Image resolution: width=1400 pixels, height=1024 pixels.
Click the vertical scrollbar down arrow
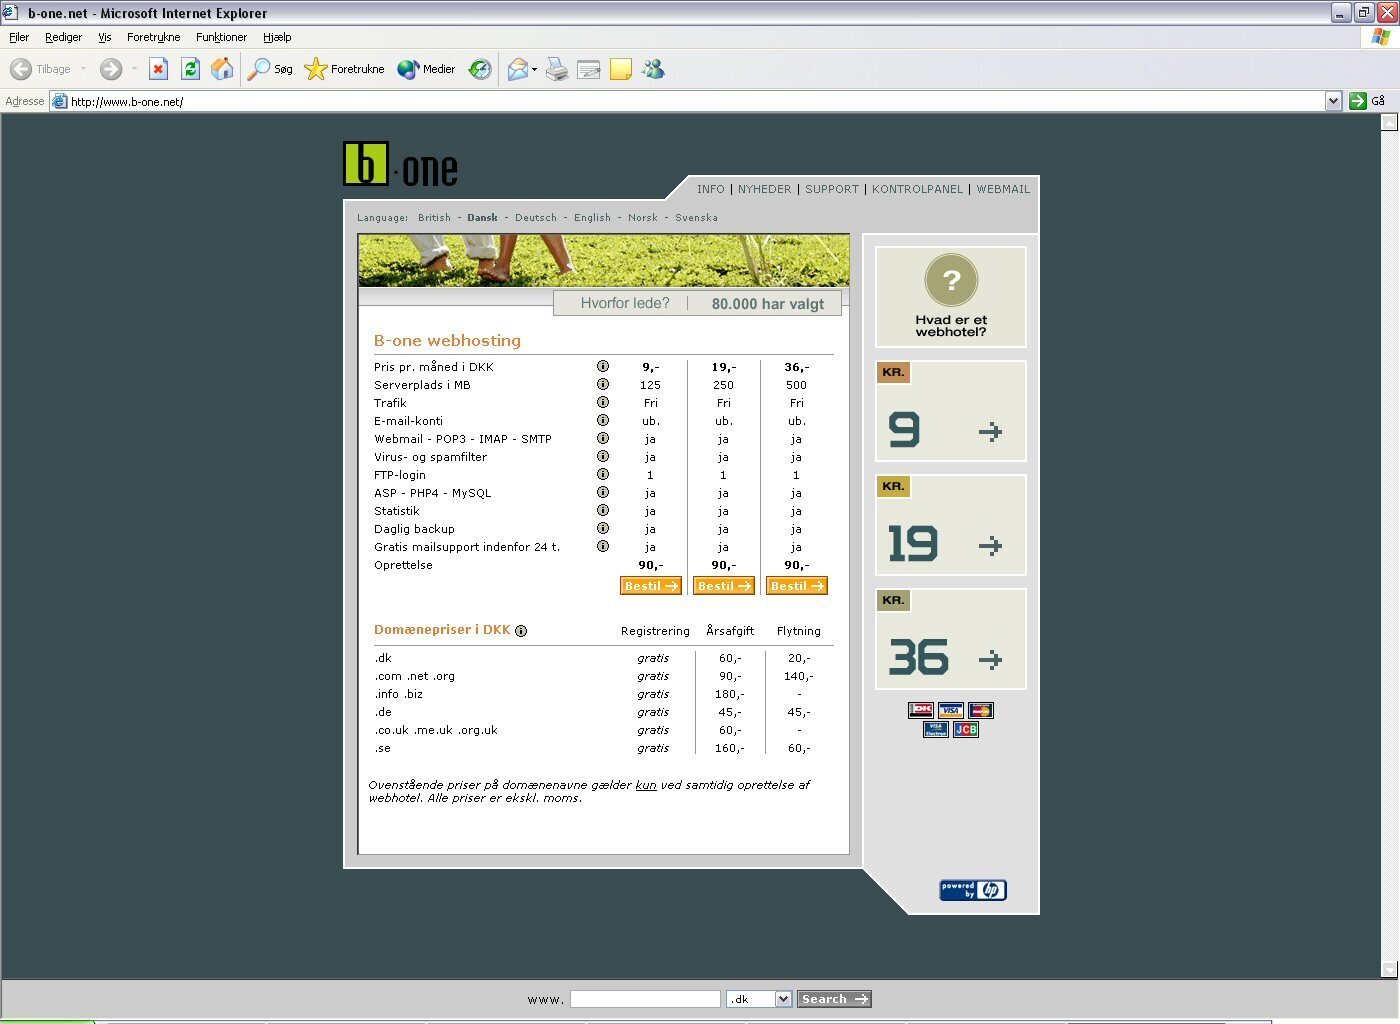1388,969
